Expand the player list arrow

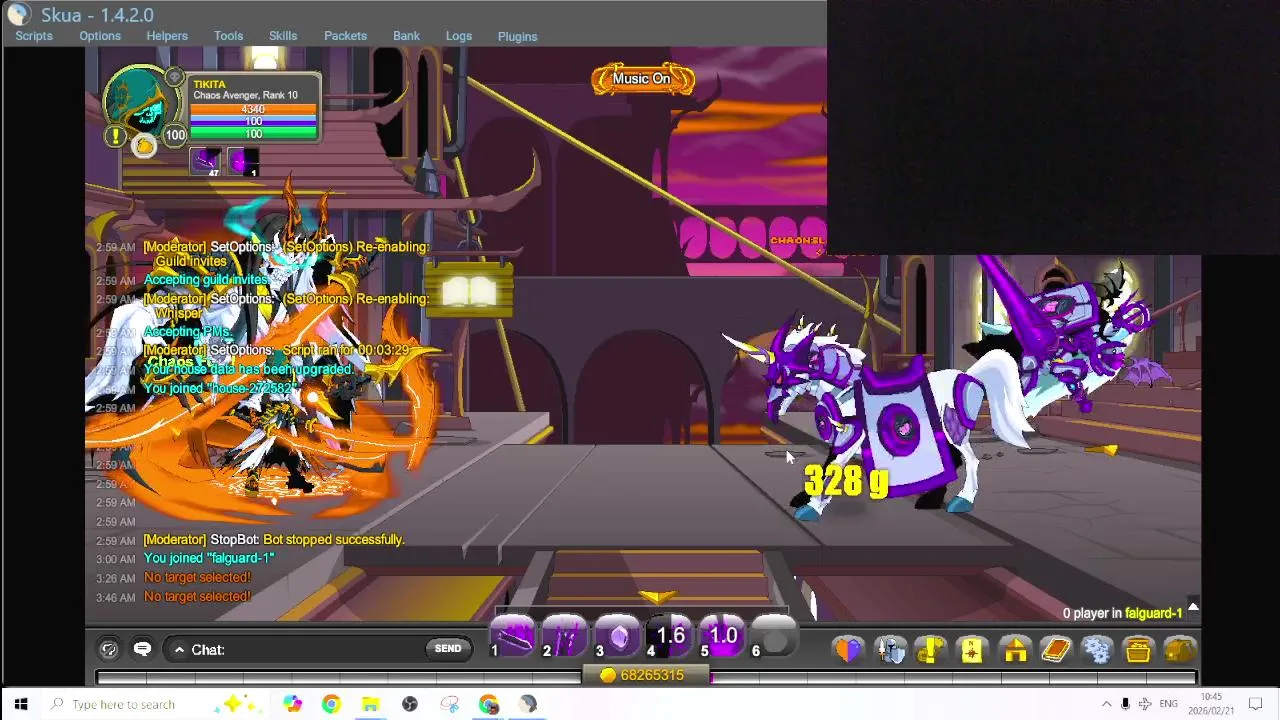(x=1192, y=608)
